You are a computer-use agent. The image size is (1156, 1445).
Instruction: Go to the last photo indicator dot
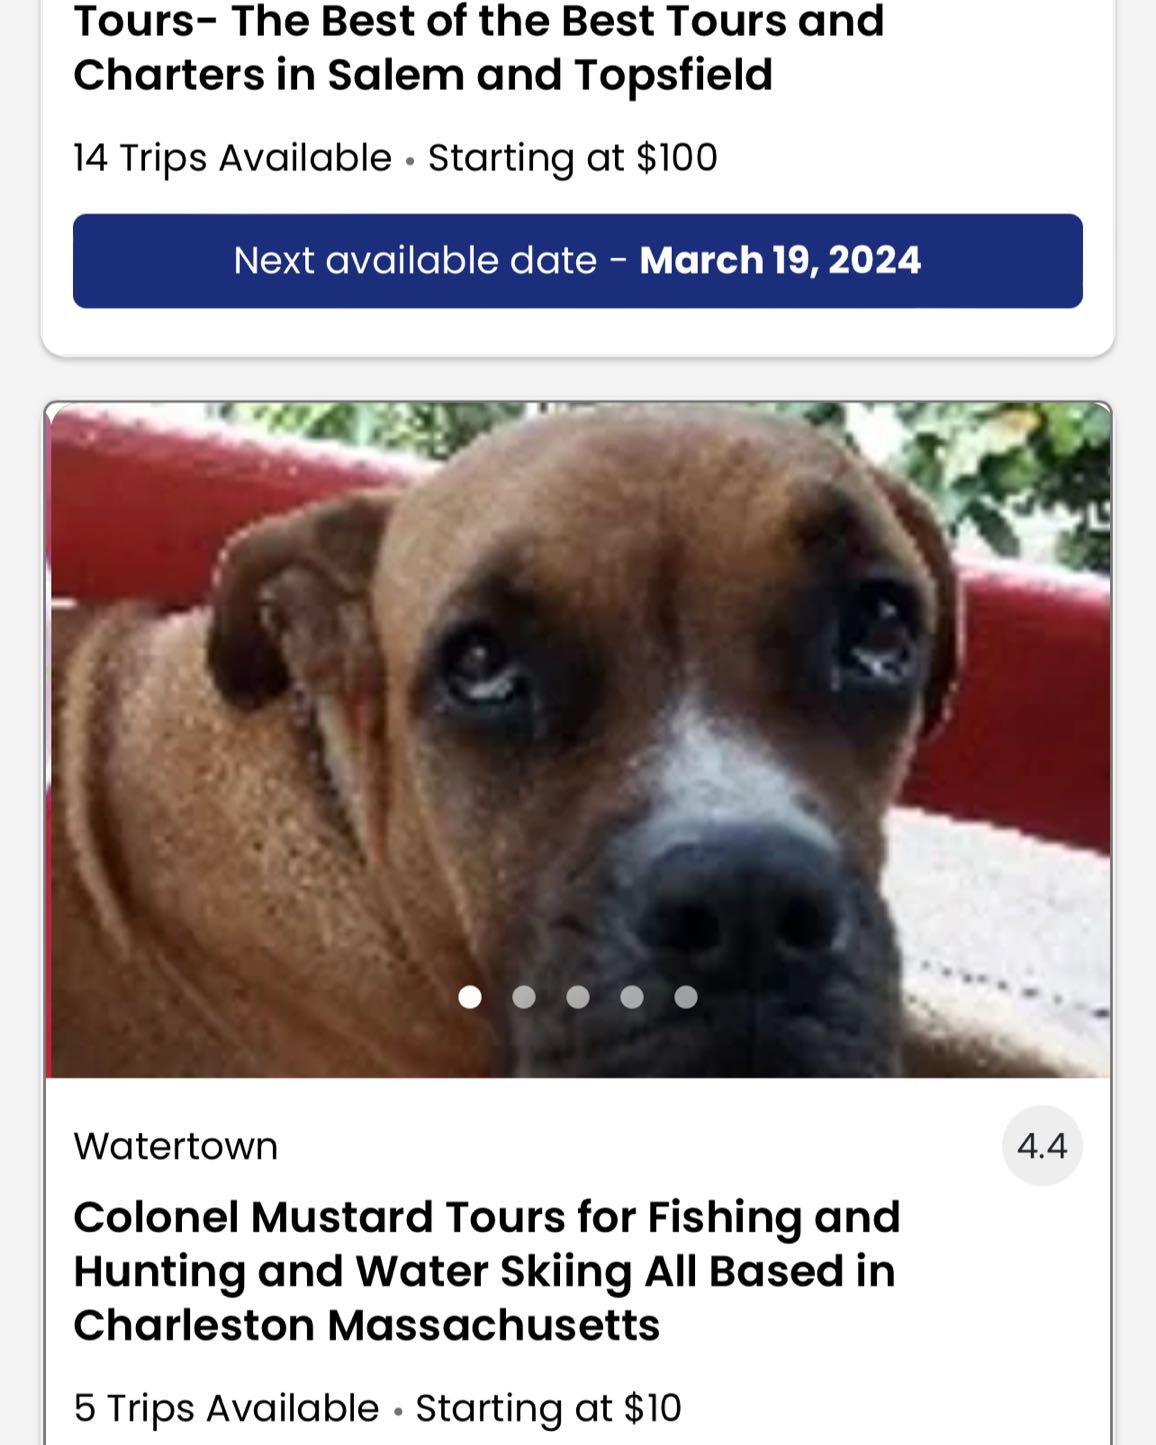click(x=686, y=997)
